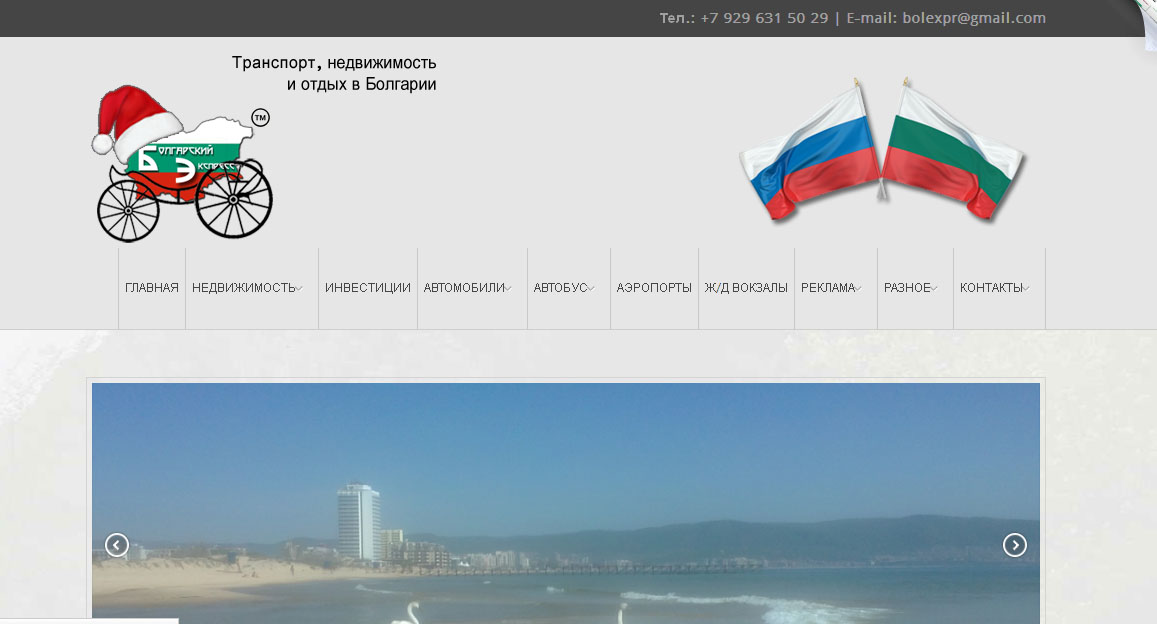The width and height of the screenshot is (1157, 624).
Task: Click the TM trademark symbol near logo
Action: tap(260, 117)
